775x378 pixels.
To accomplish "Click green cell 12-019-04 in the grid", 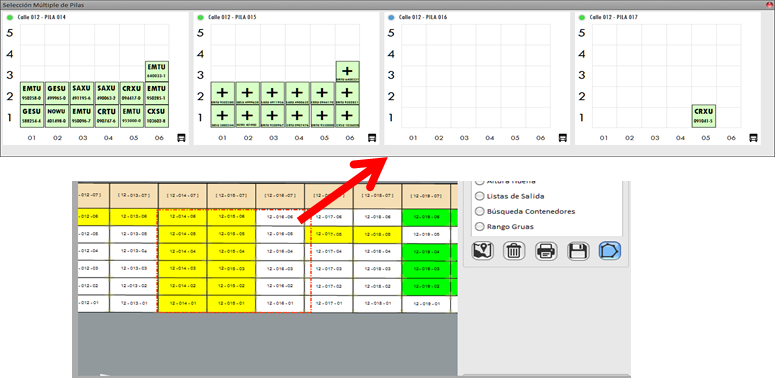I will [x=426, y=252].
